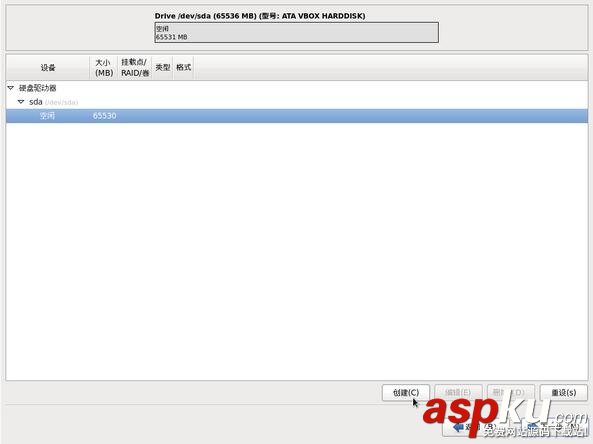Collapse the 硬盘驱动器 tree node
Screen dimensions: 593x444
[11, 88]
